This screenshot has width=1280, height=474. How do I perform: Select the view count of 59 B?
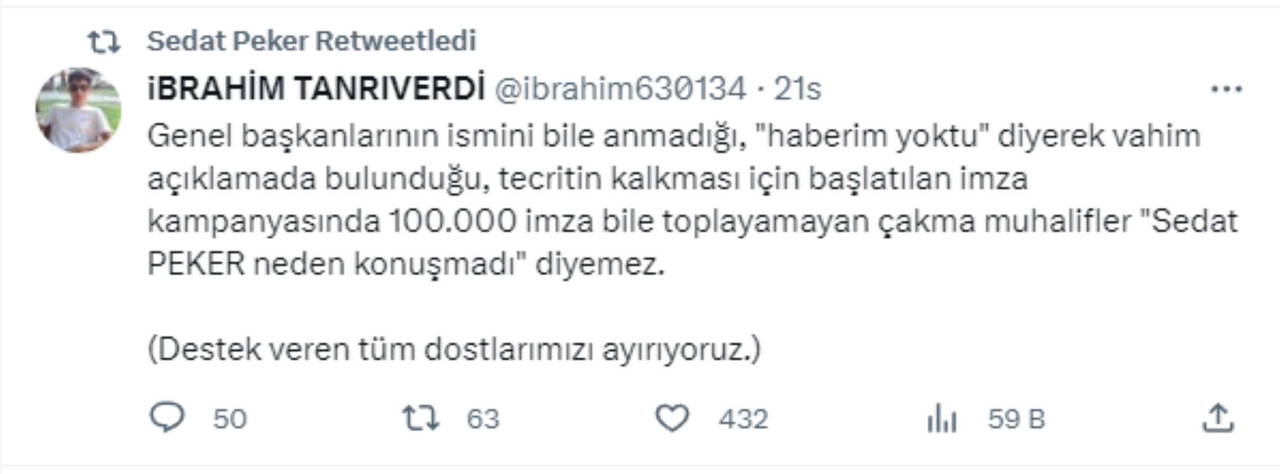(x=1017, y=419)
